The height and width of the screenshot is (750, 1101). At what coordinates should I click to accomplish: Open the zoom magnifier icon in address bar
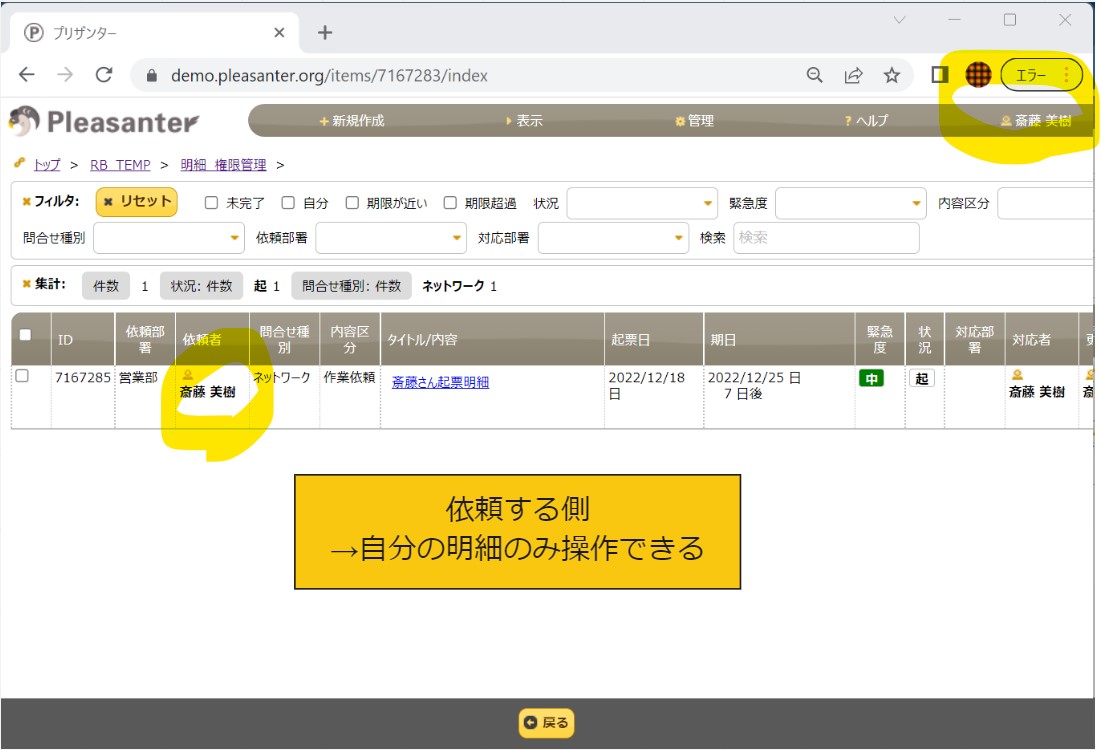[815, 75]
